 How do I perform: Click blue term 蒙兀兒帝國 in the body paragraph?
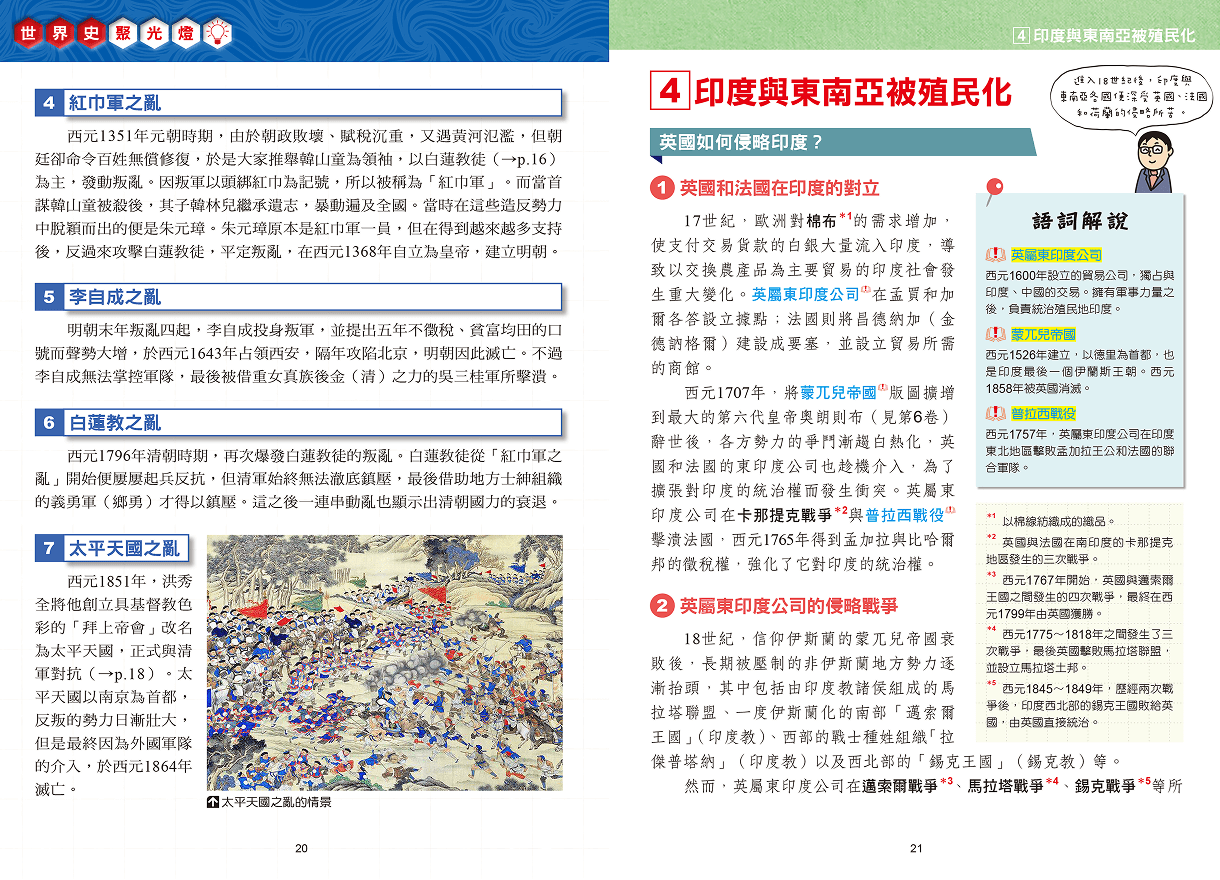838,392
